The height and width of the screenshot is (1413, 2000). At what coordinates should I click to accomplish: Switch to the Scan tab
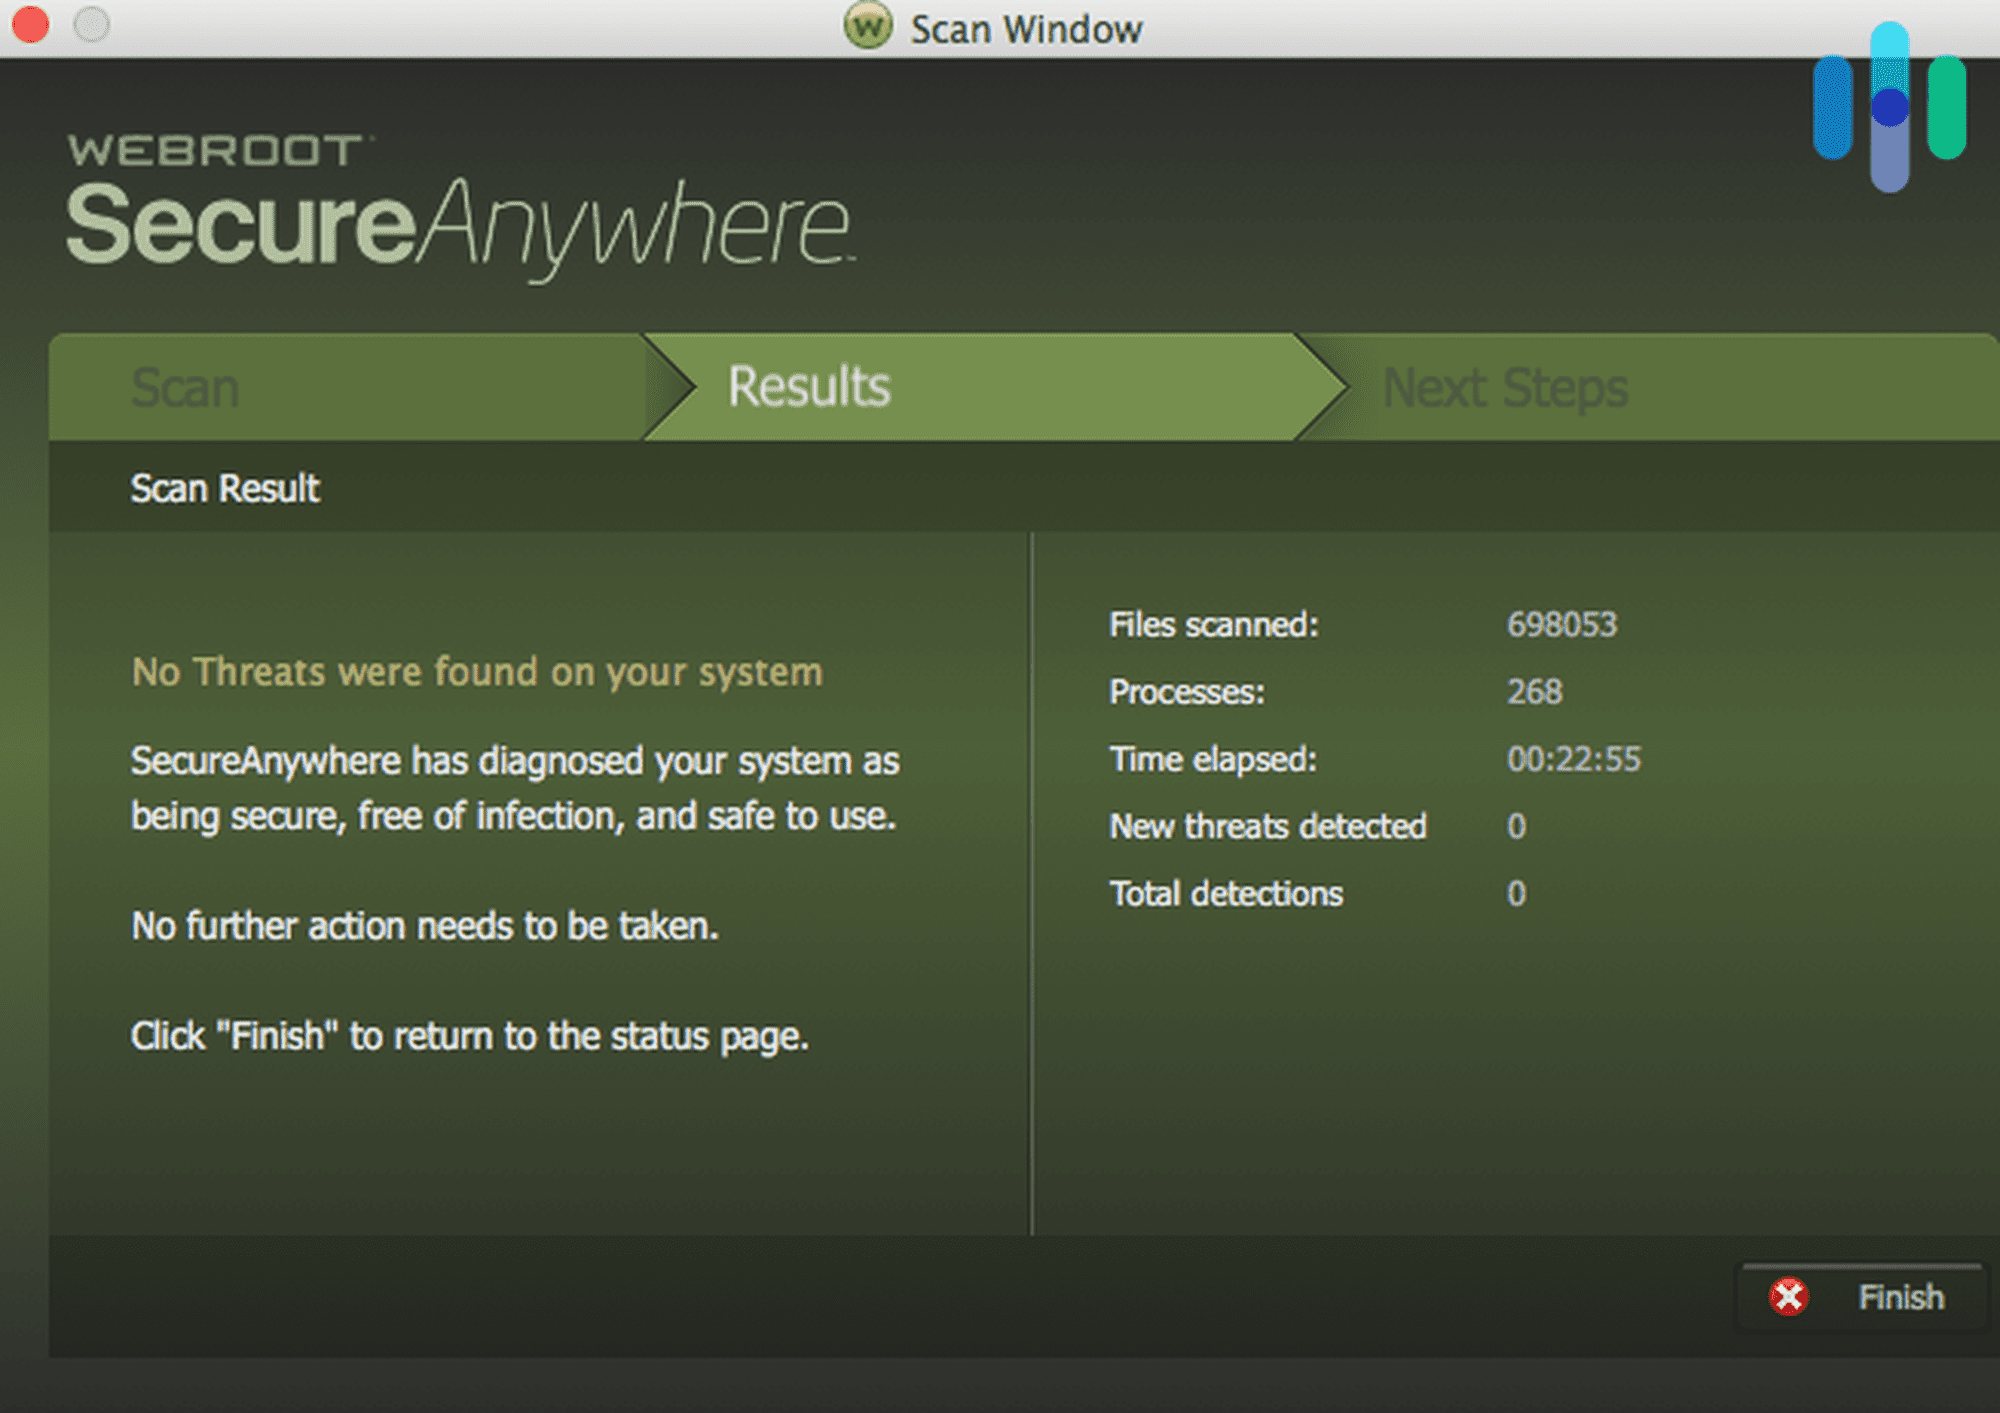pos(185,387)
